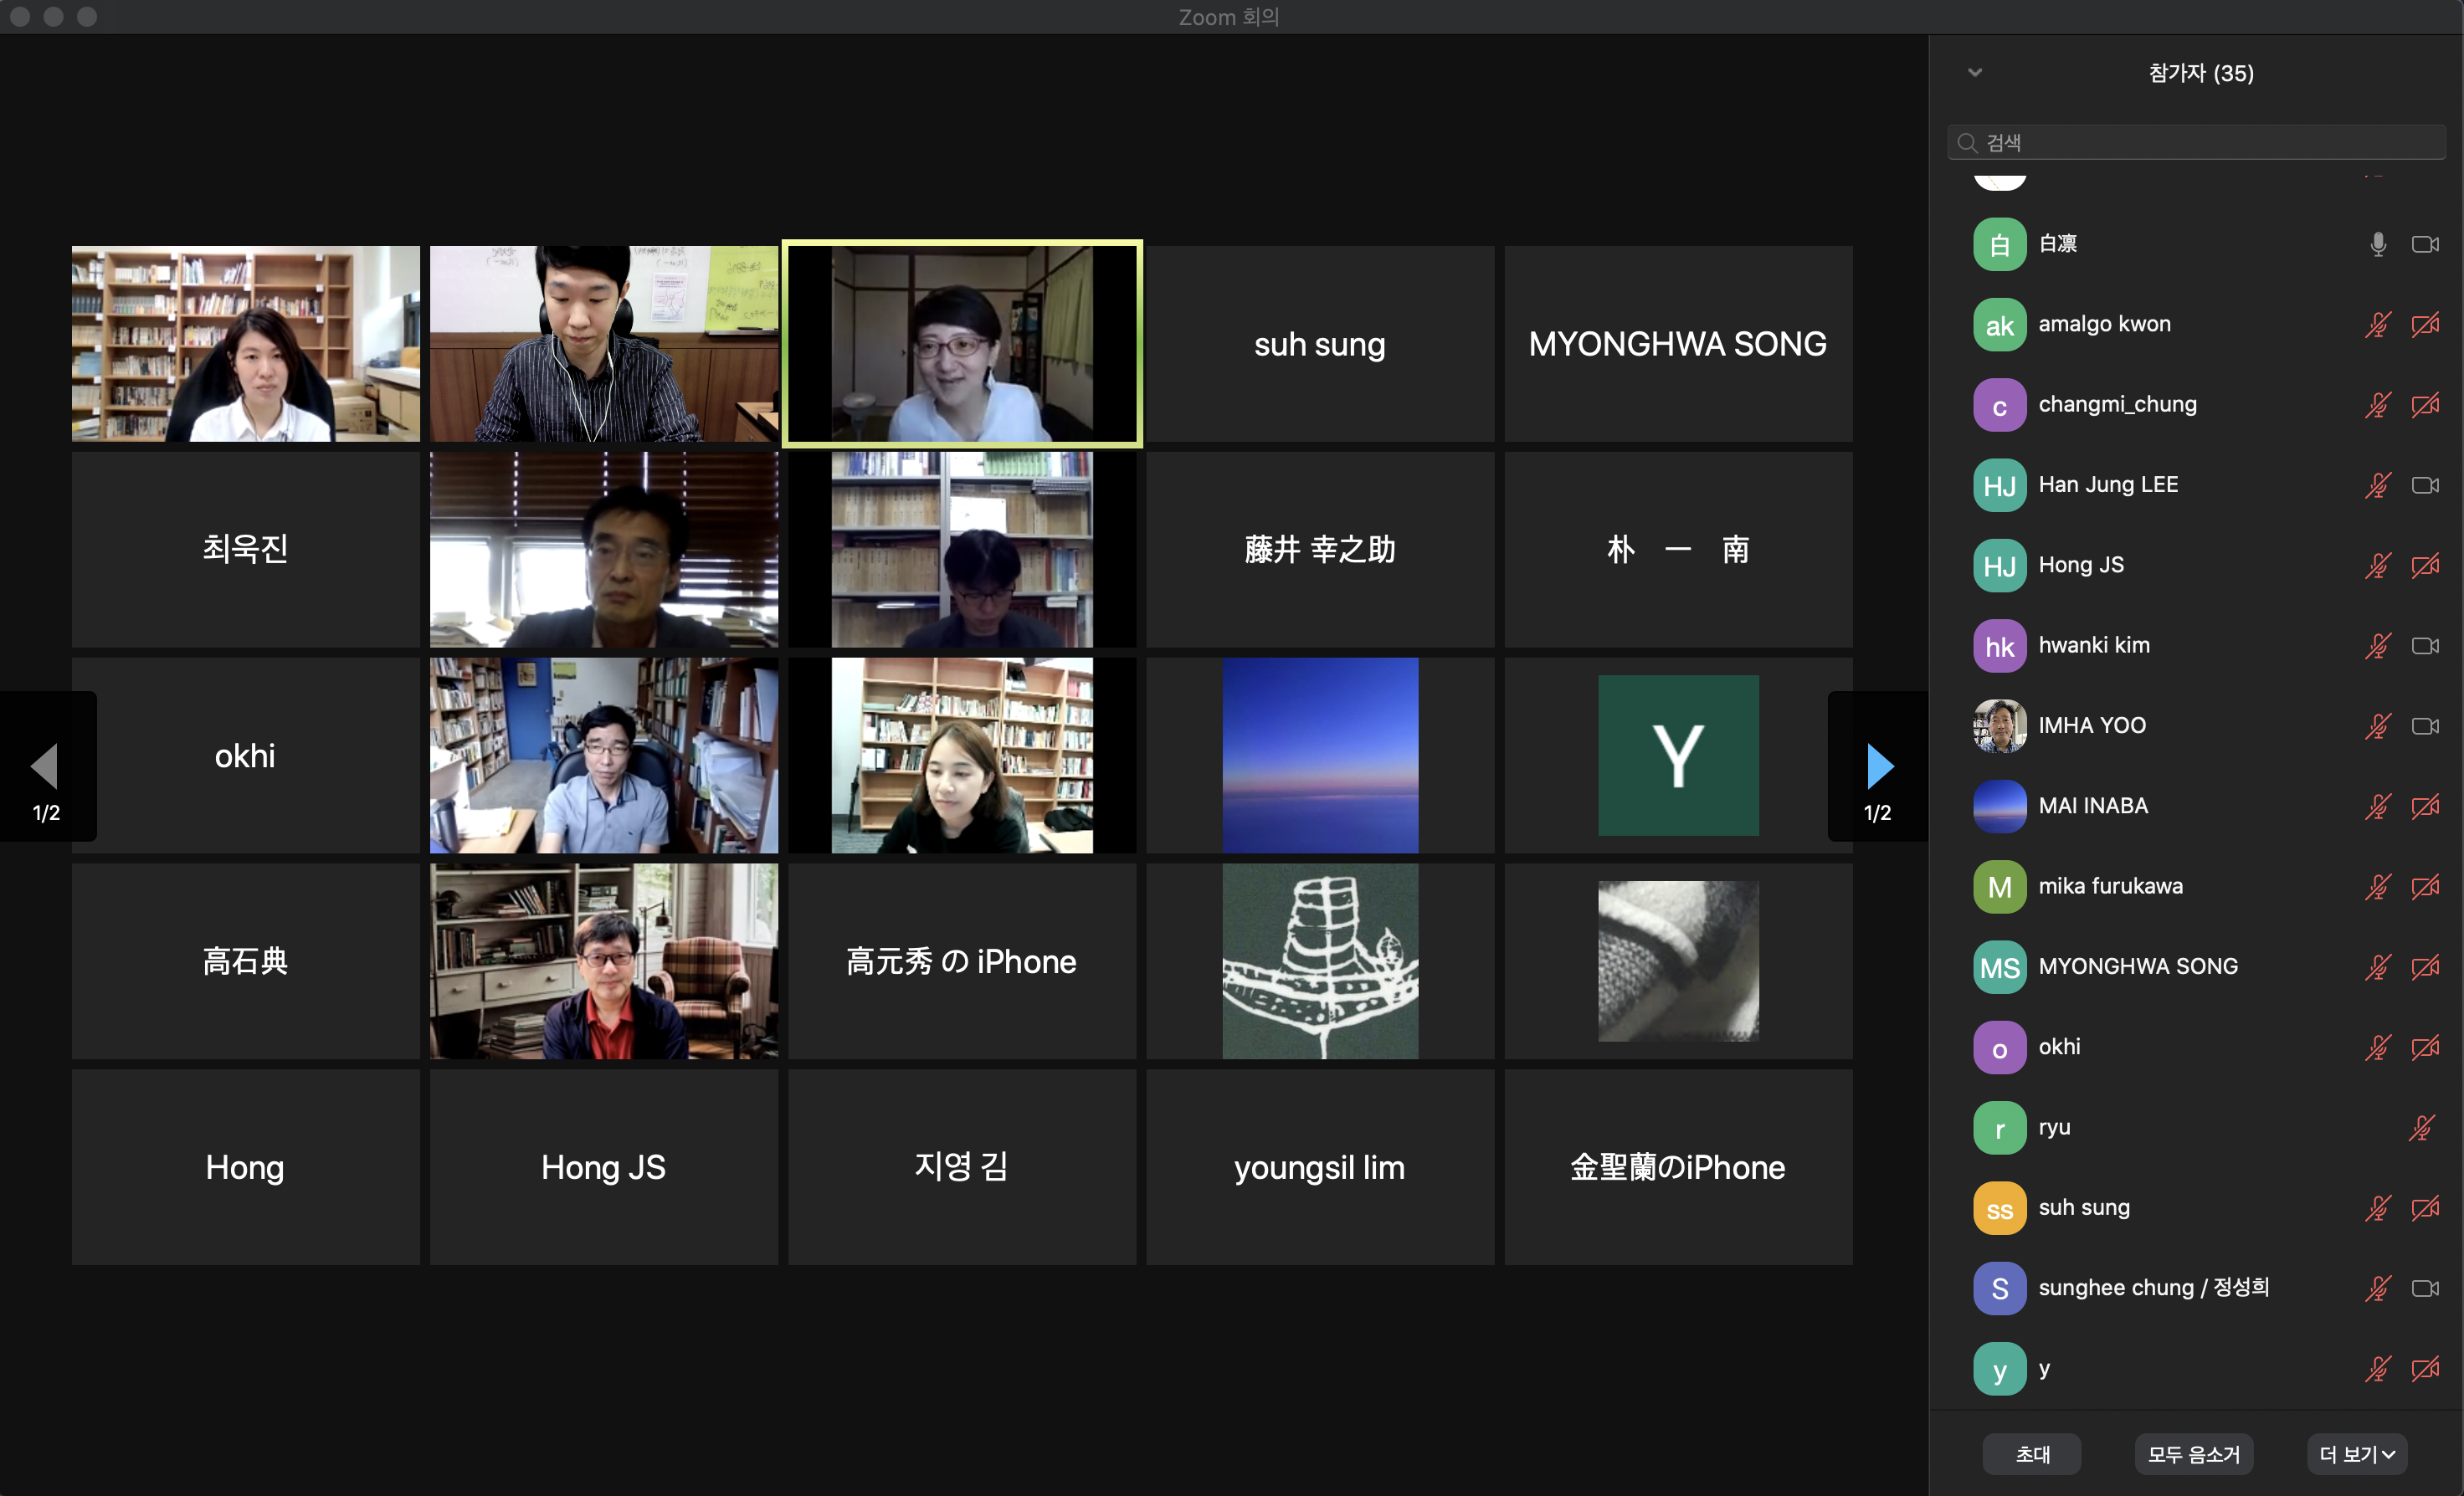This screenshot has width=2464, height=1496.
Task: Click muted mic icon for hwanki kim
Action: pyautogui.click(x=2378, y=646)
